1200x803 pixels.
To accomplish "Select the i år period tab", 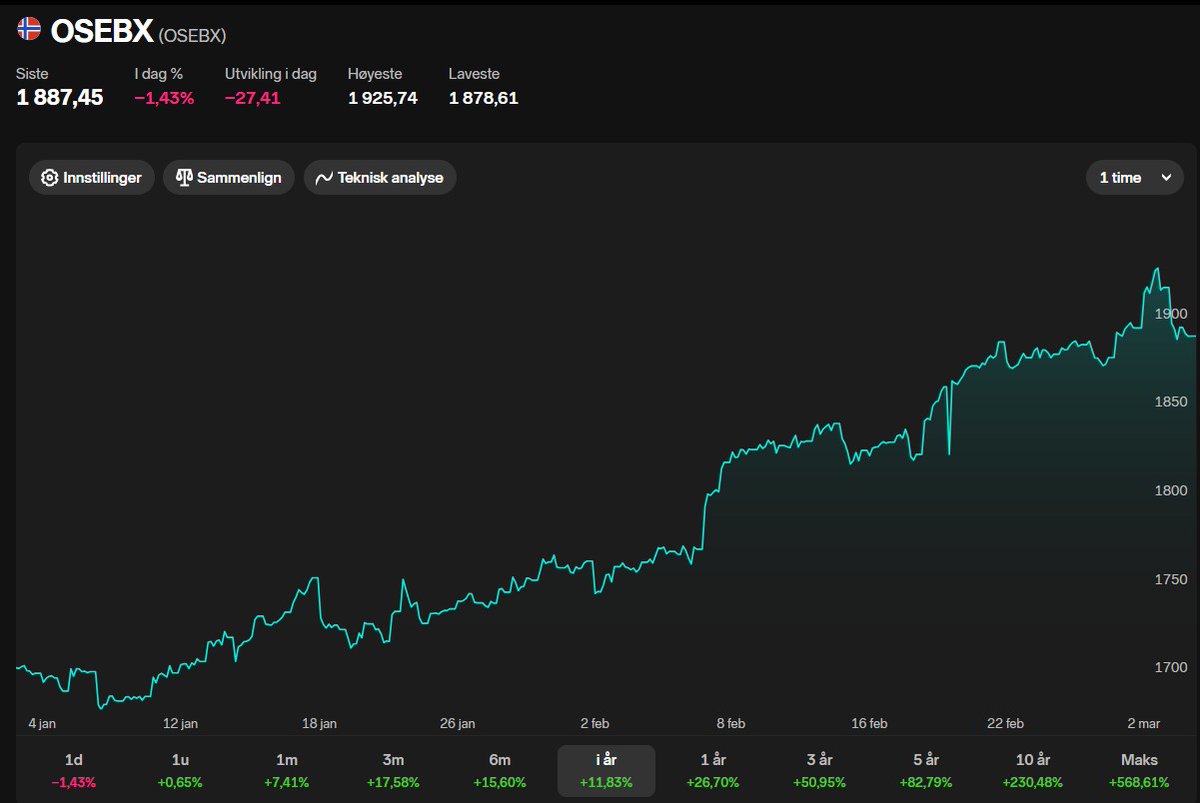I will tap(606, 770).
